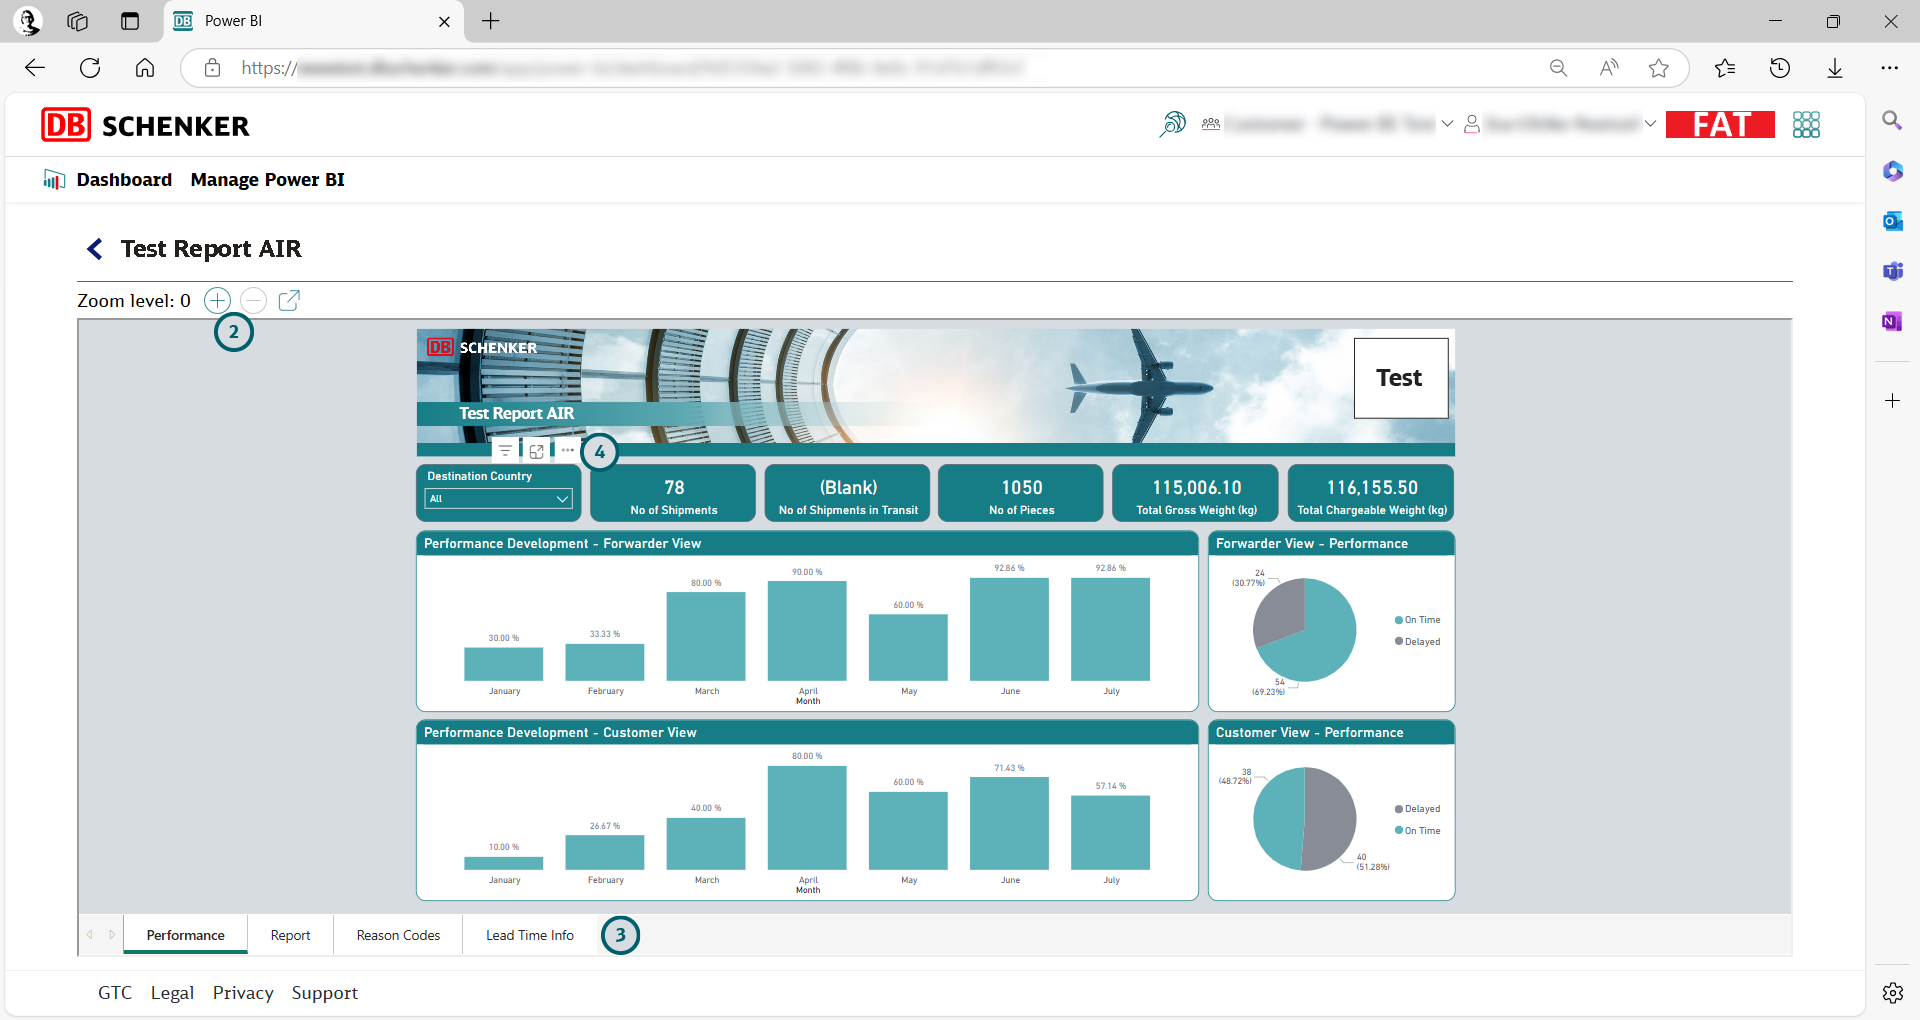Click the back arrow next to Test Report AIR
This screenshot has height=1020, width=1920.
[x=95, y=249]
